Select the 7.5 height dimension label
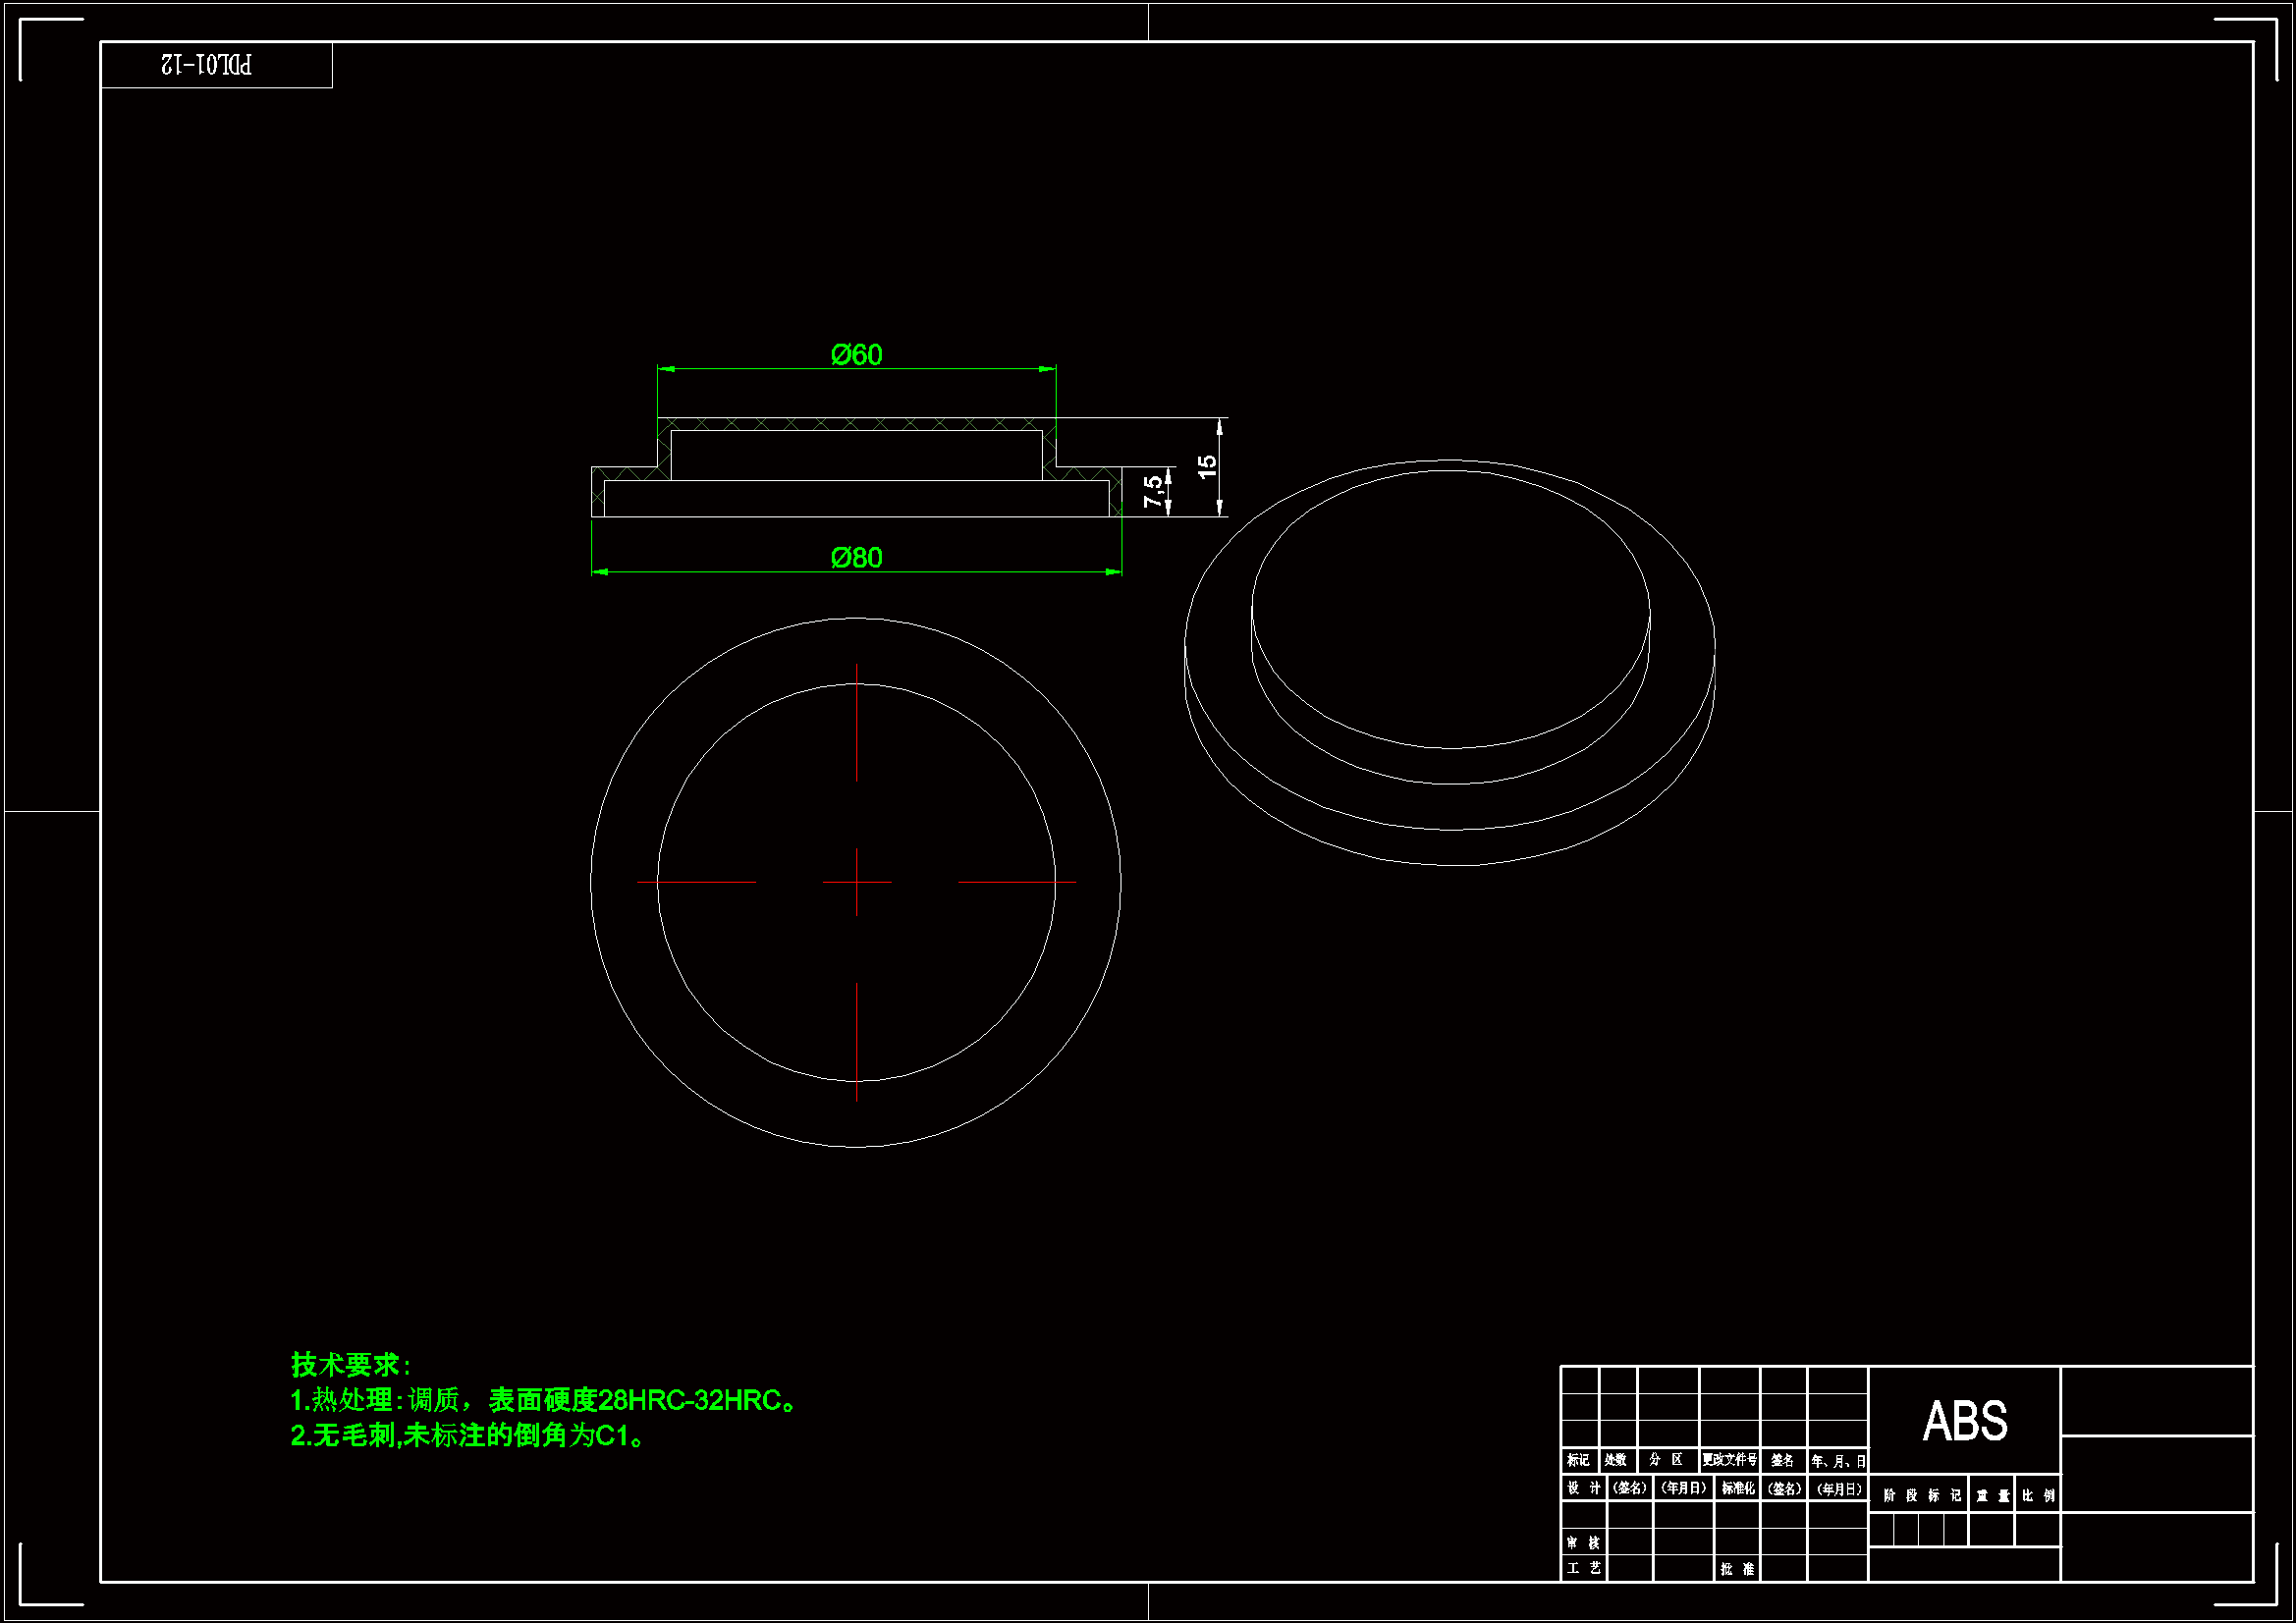Image resolution: width=2296 pixels, height=1623 pixels. 1153,490
